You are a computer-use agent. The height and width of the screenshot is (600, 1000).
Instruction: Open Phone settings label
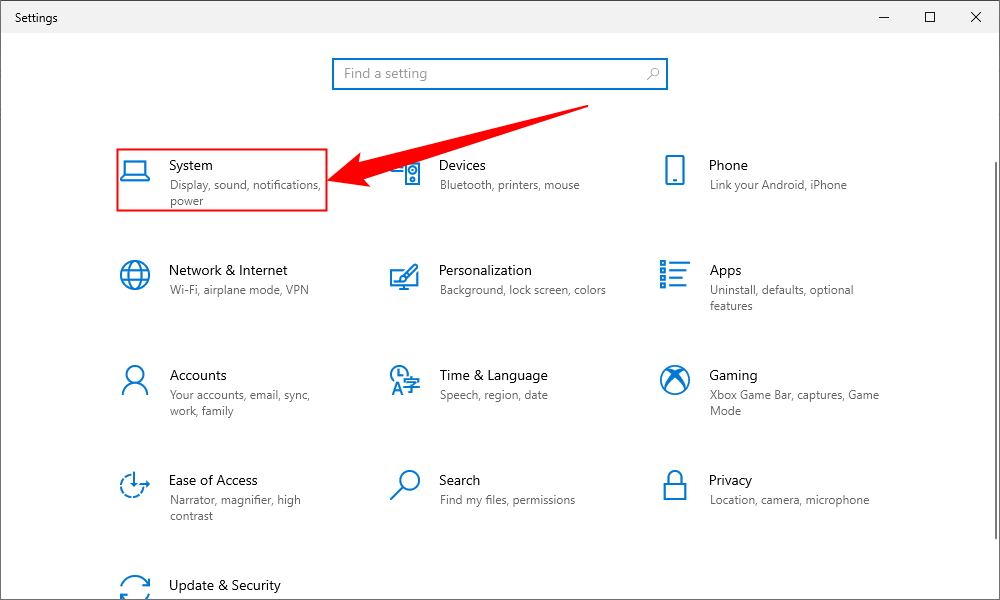pos(728,165)
